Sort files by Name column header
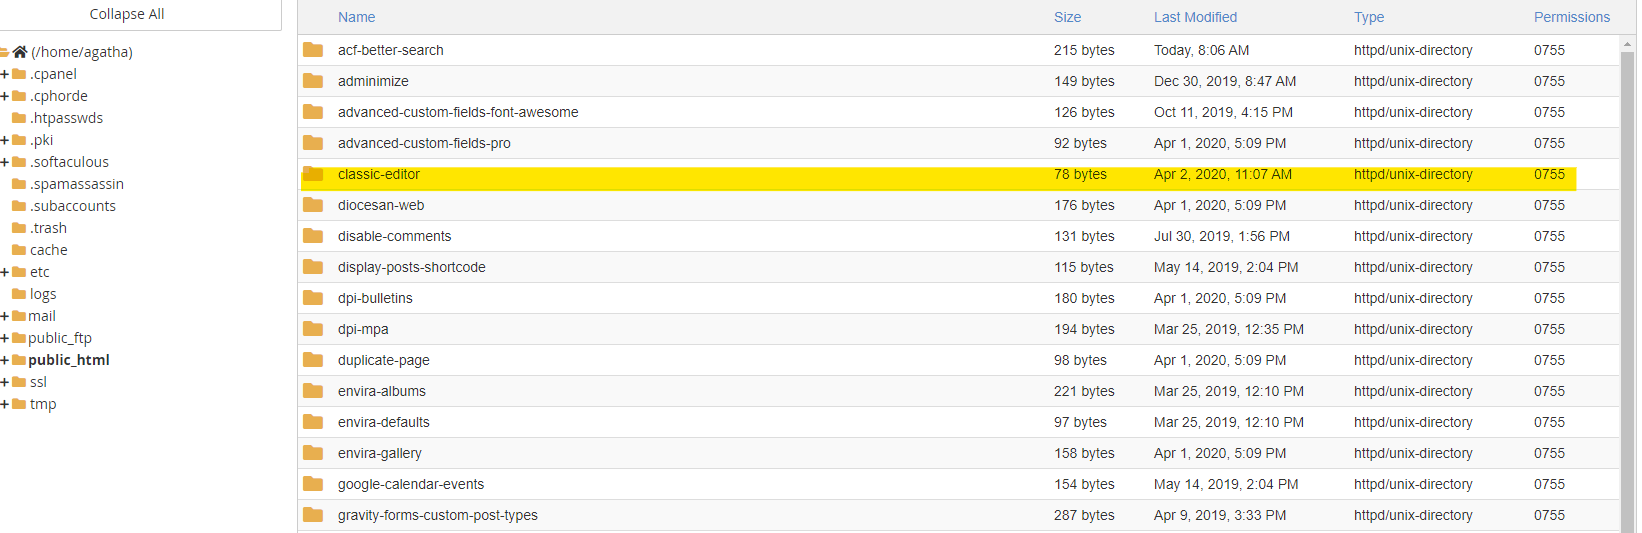 (x=356, y=17)
